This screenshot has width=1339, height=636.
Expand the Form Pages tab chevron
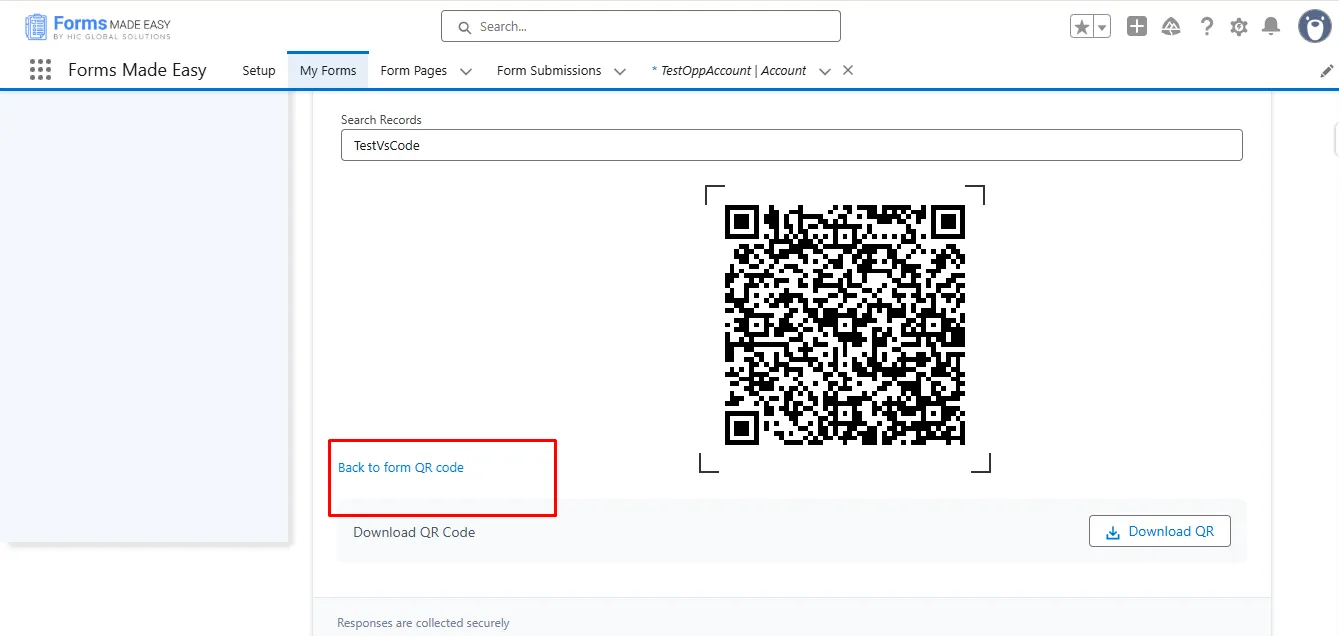[466, 71]
